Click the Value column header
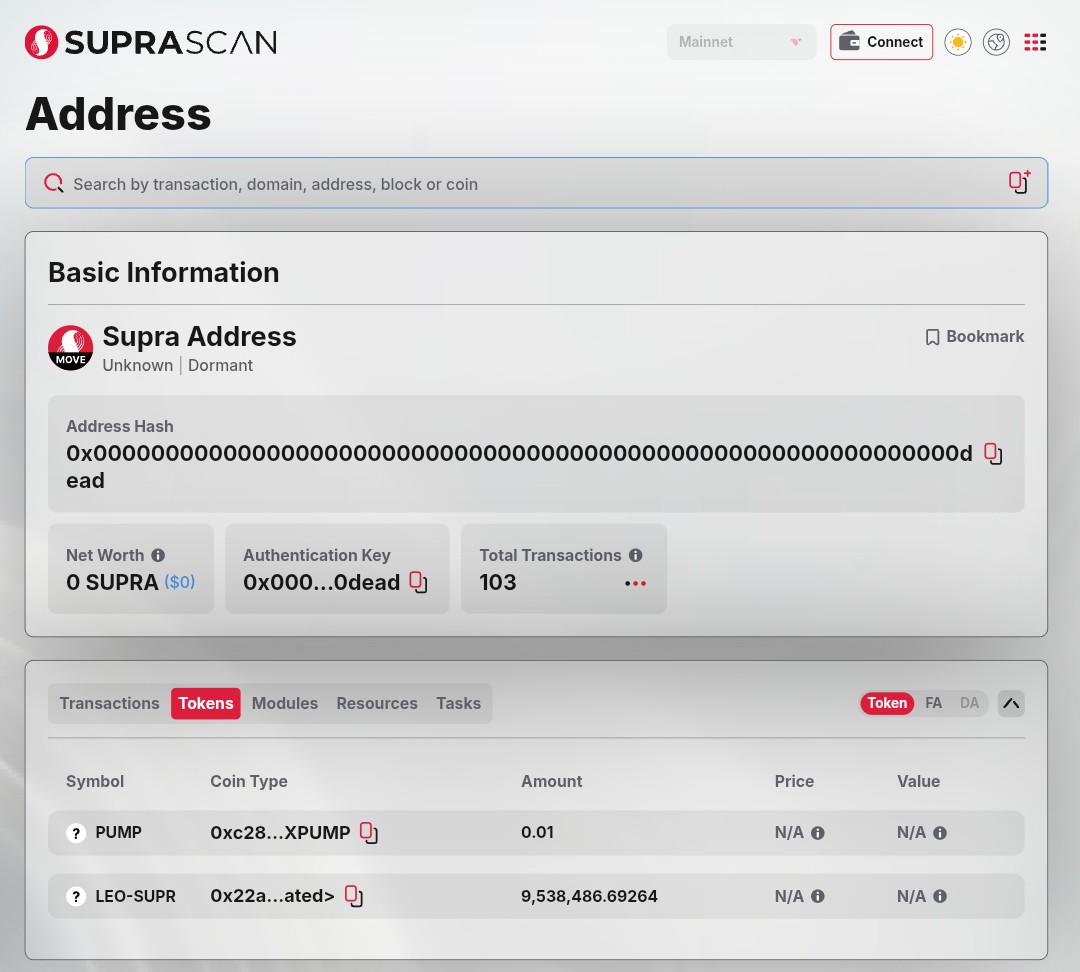The height and width of the screenshot is (972, 1080). click(x=918, y=781)
